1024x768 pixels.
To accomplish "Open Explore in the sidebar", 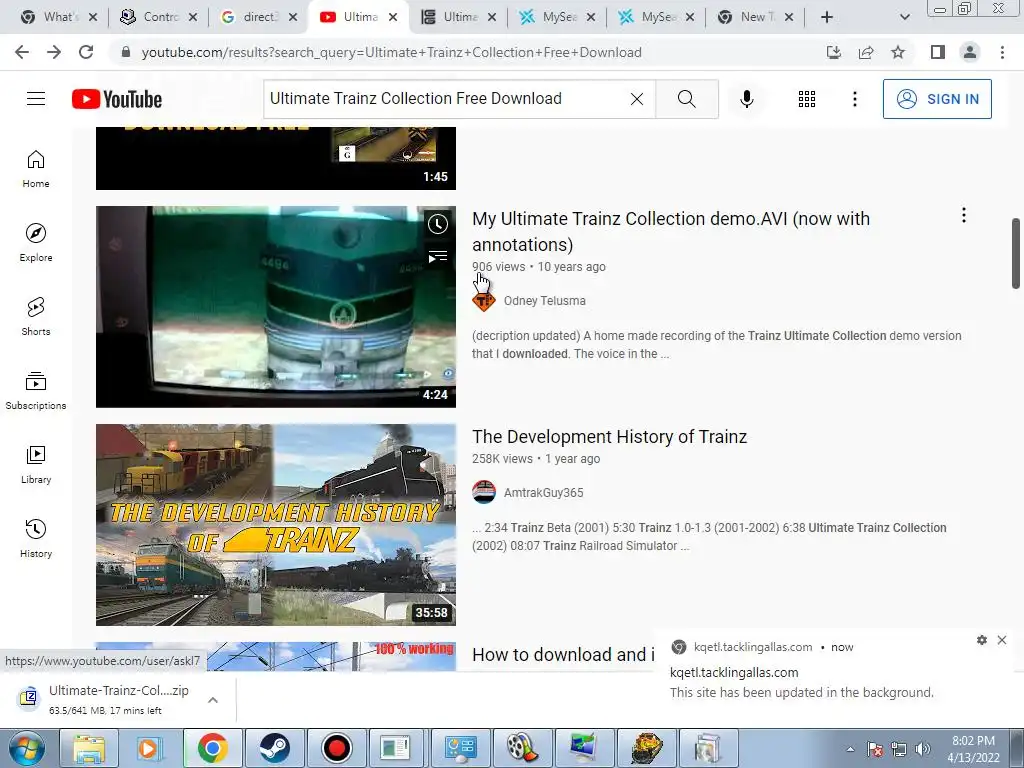I will click(x=36, y=243).
